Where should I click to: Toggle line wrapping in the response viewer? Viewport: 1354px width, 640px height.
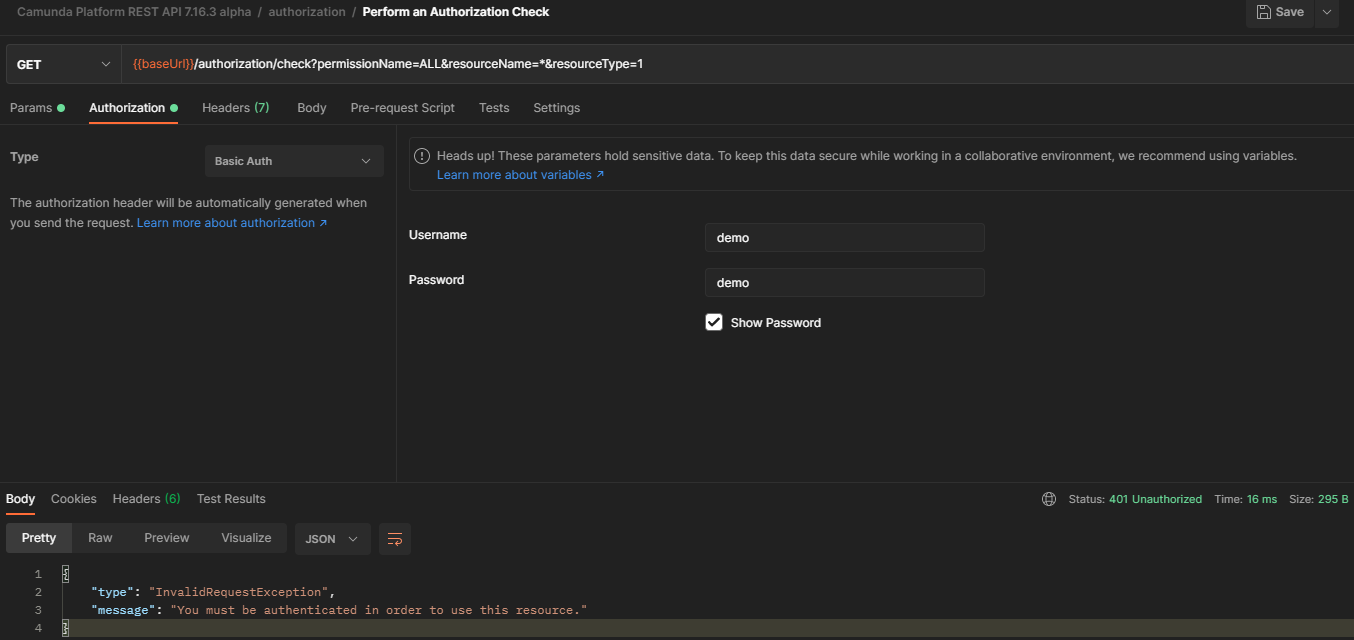tap(394, 539)
